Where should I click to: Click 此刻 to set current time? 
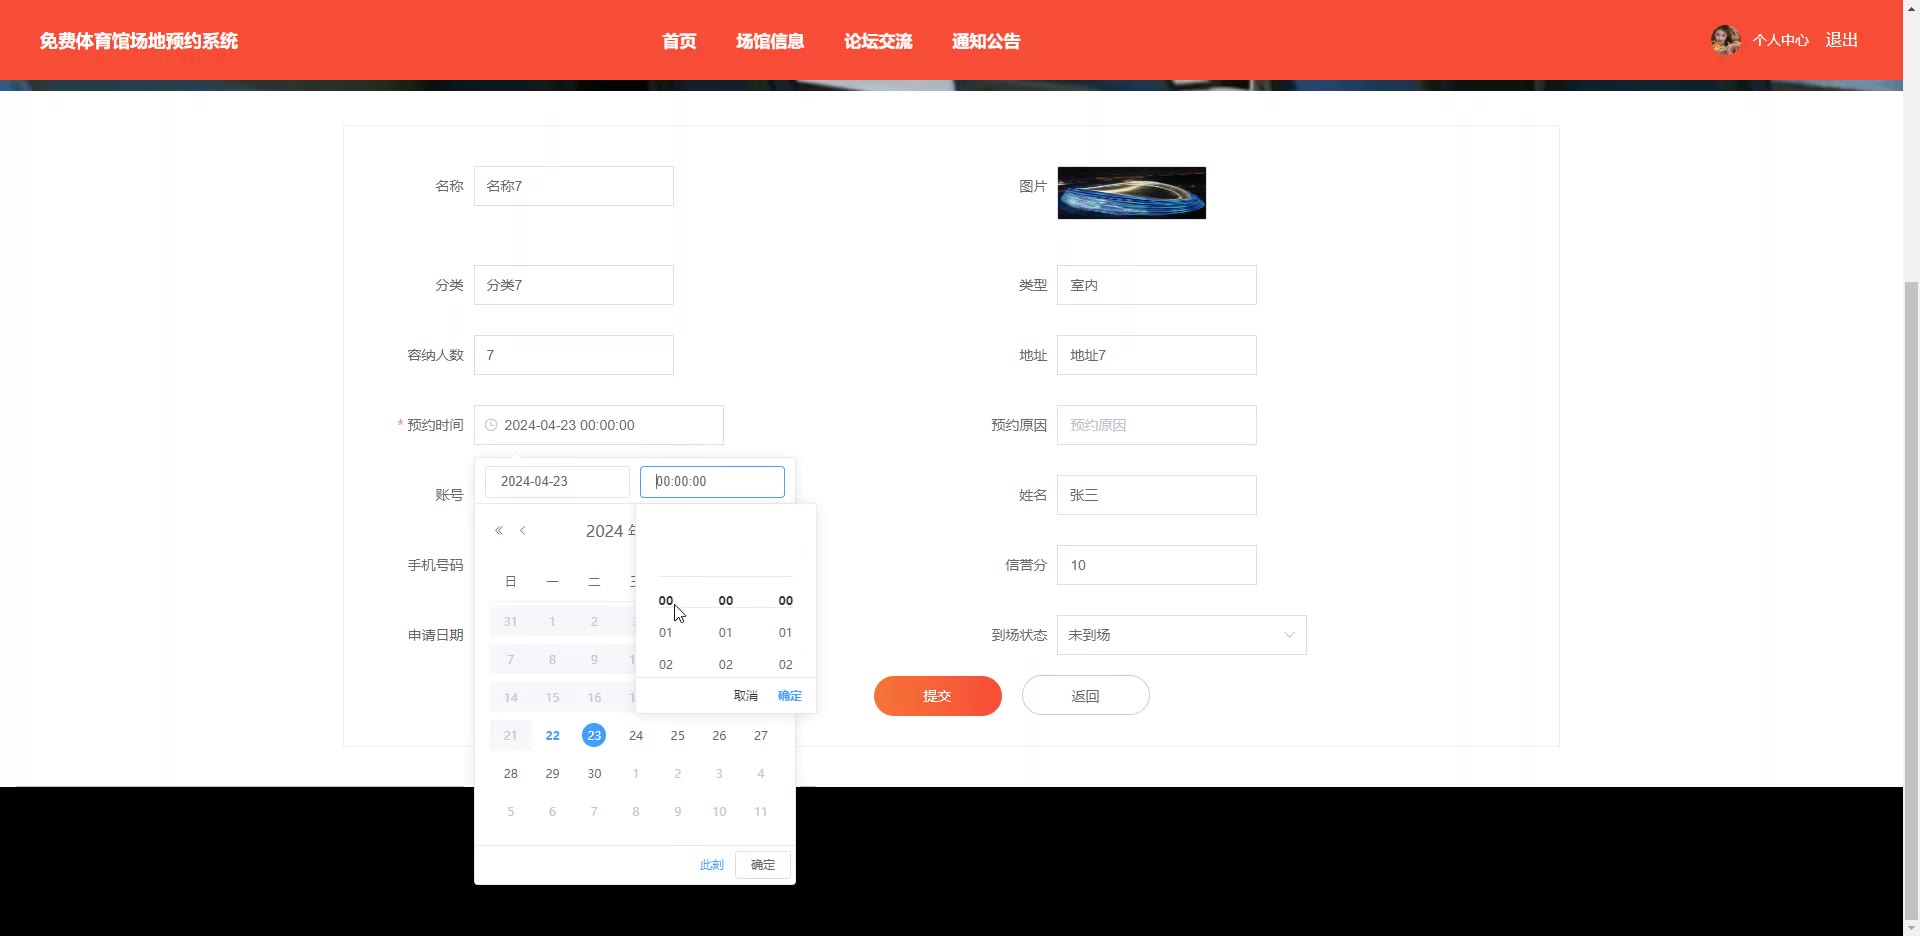(711, 865)
